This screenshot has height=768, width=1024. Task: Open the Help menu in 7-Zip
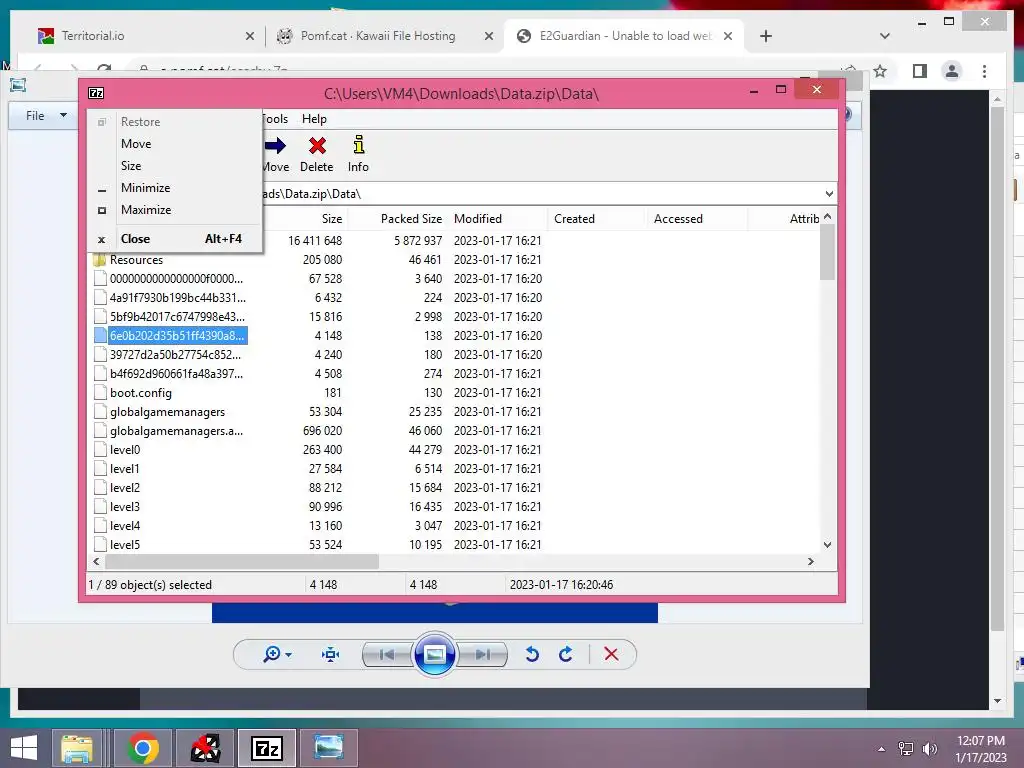click(314, 119)
